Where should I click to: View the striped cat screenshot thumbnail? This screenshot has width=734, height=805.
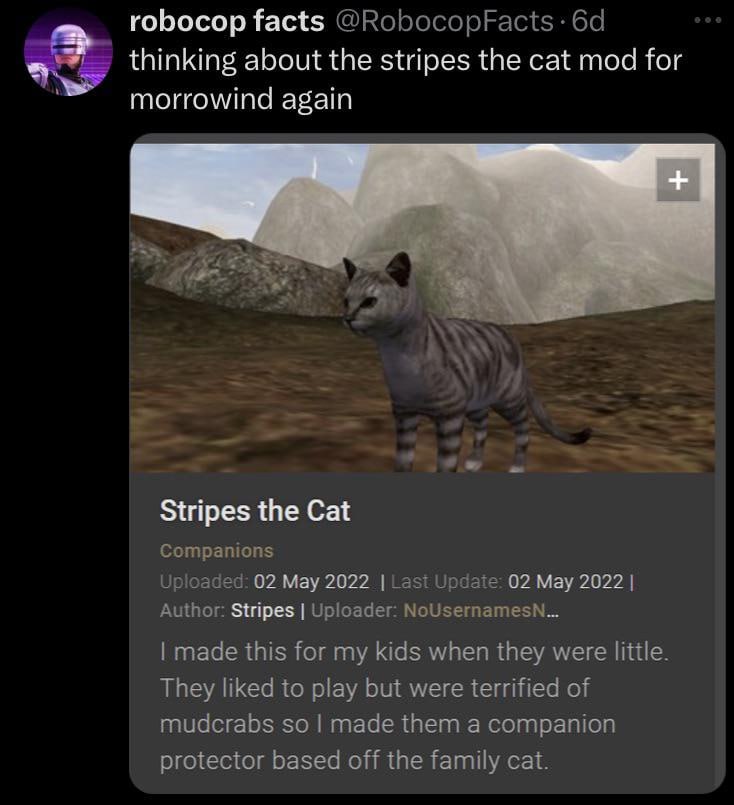(422, 308)
